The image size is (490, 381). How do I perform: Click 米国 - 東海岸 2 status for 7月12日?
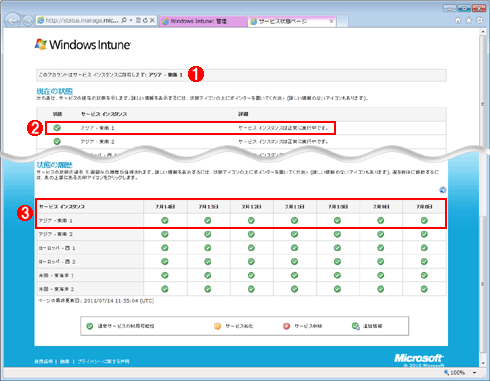click(251, 289)
